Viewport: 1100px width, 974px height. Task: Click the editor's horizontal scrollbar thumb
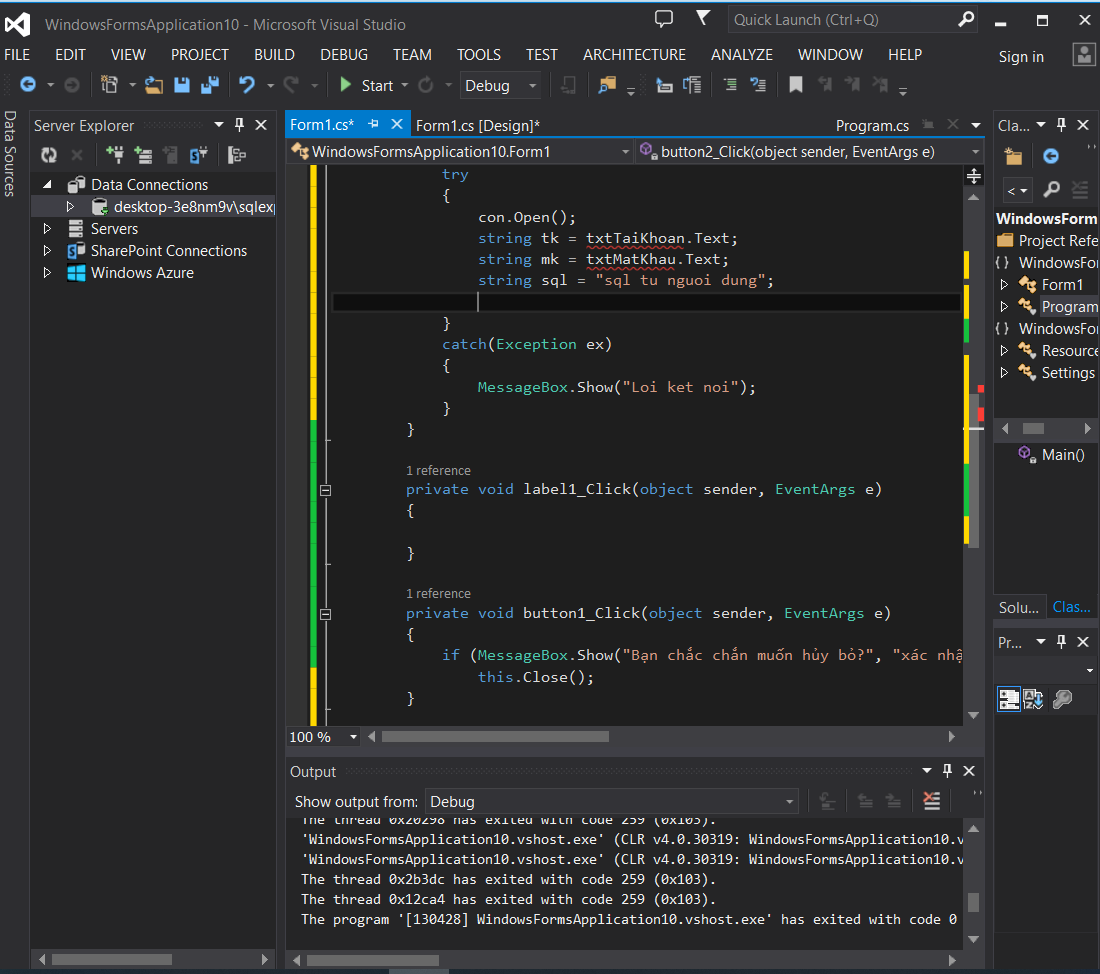click(495, 737)
